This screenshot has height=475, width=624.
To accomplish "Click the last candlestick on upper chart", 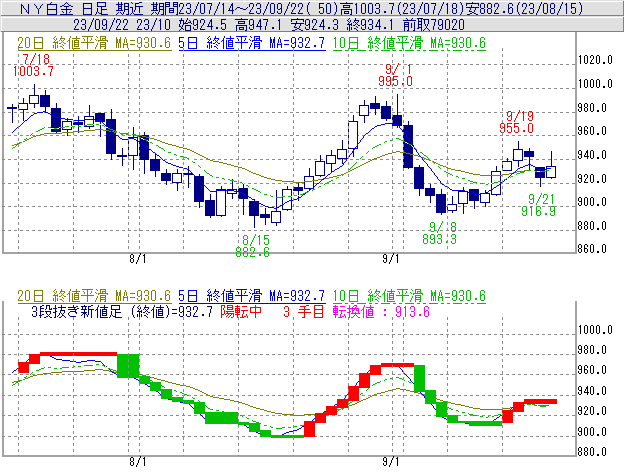I will (551, 172).
